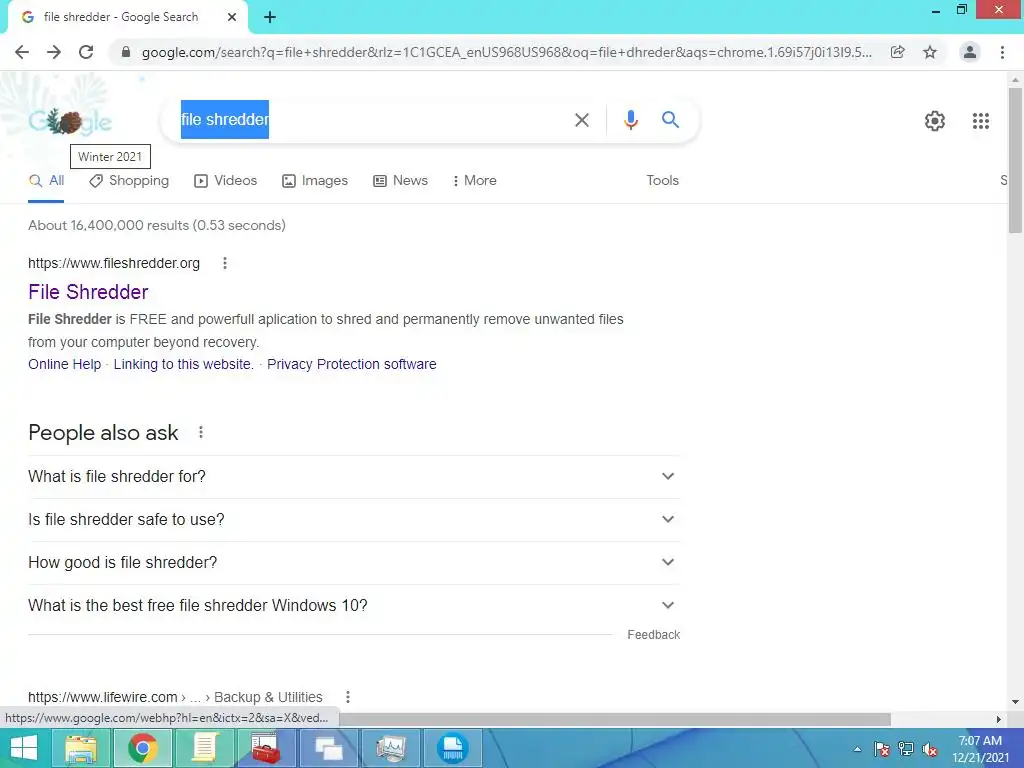This screenshot has width=1024, height=768.
Task: Expand Is file shredder safe to use?
Action: (x=353, y=520)
